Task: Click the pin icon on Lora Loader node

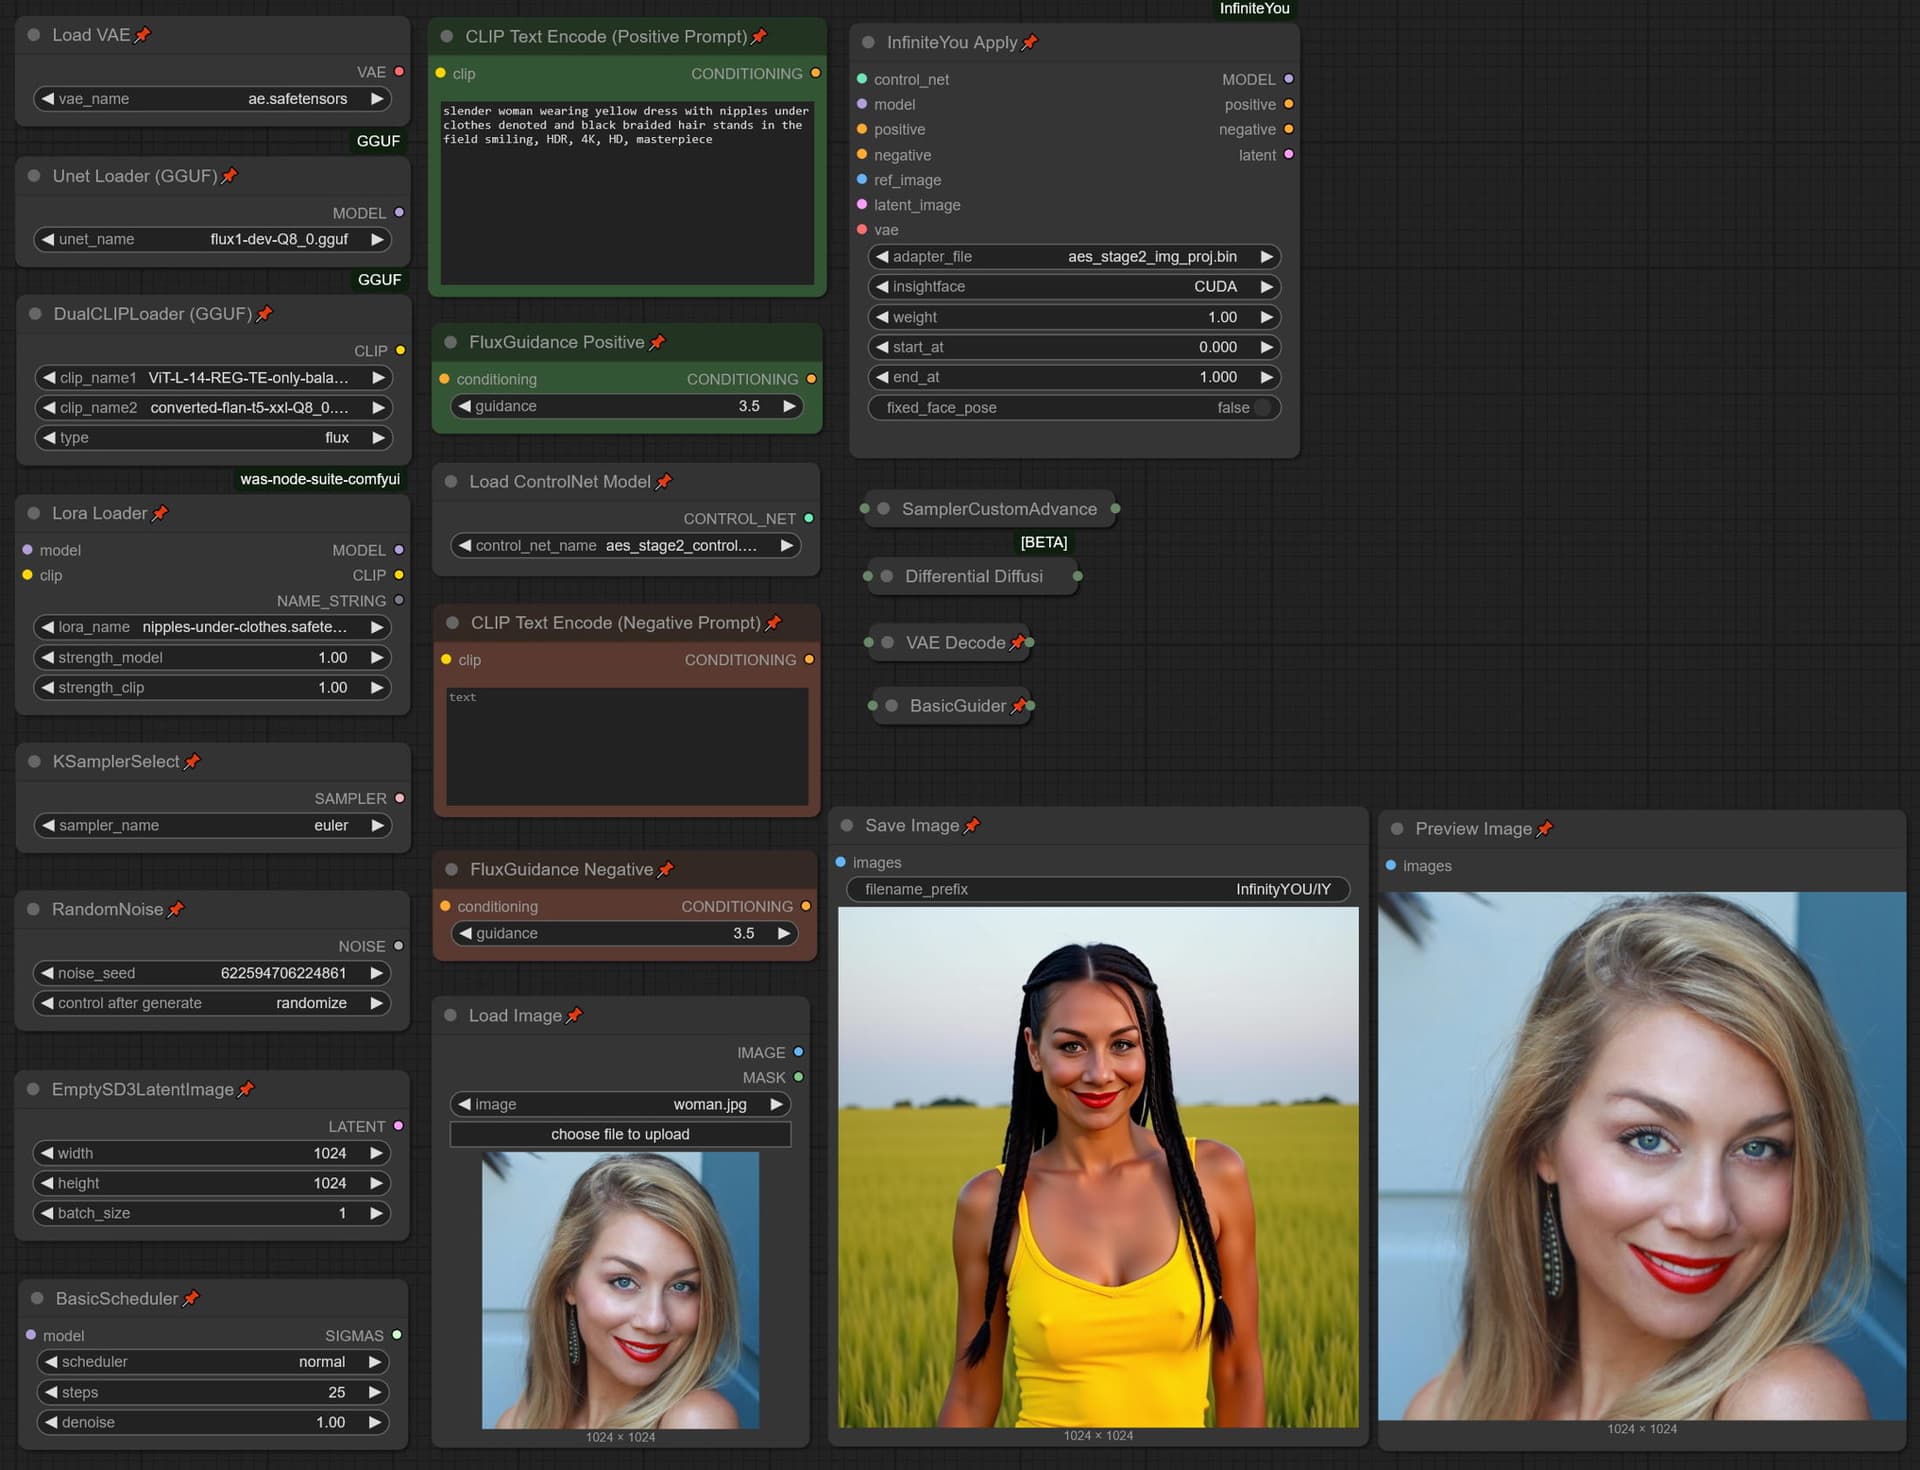Action: tap(160, 513)
